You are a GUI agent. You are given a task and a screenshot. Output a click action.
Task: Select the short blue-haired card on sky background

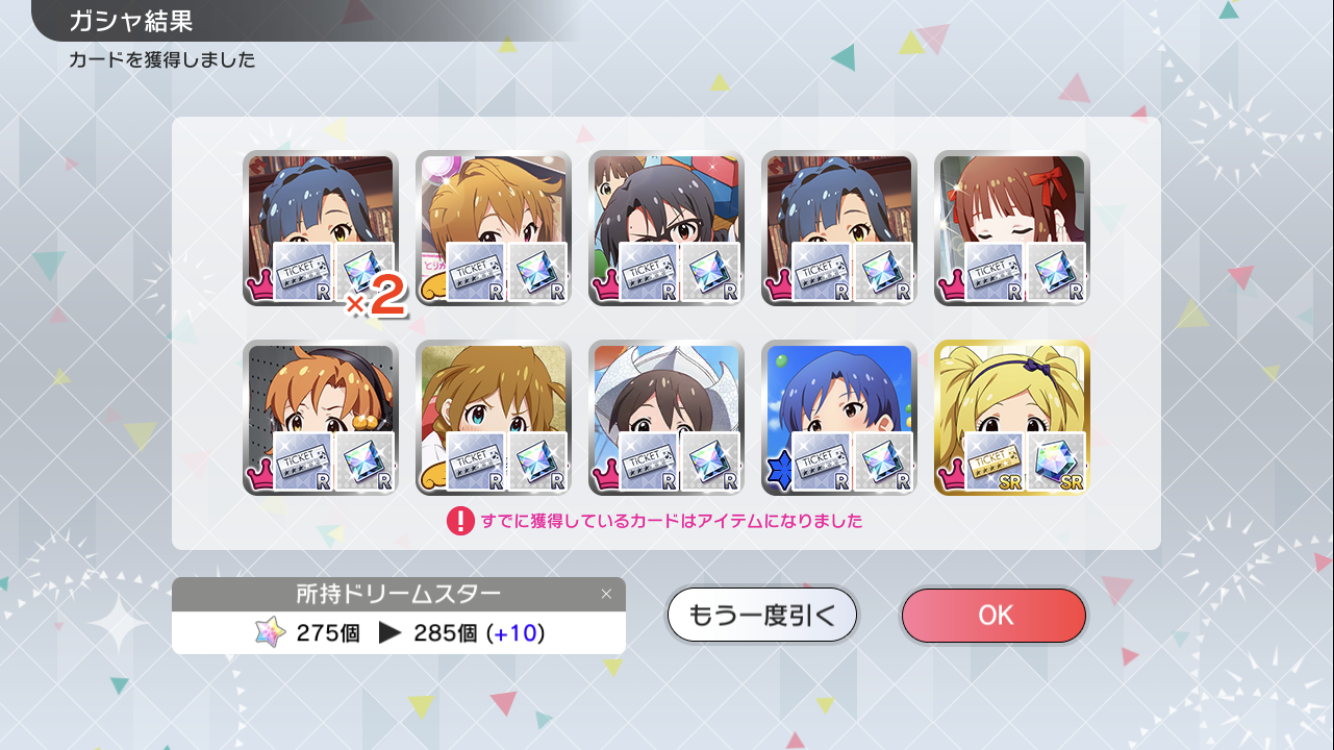839,417
